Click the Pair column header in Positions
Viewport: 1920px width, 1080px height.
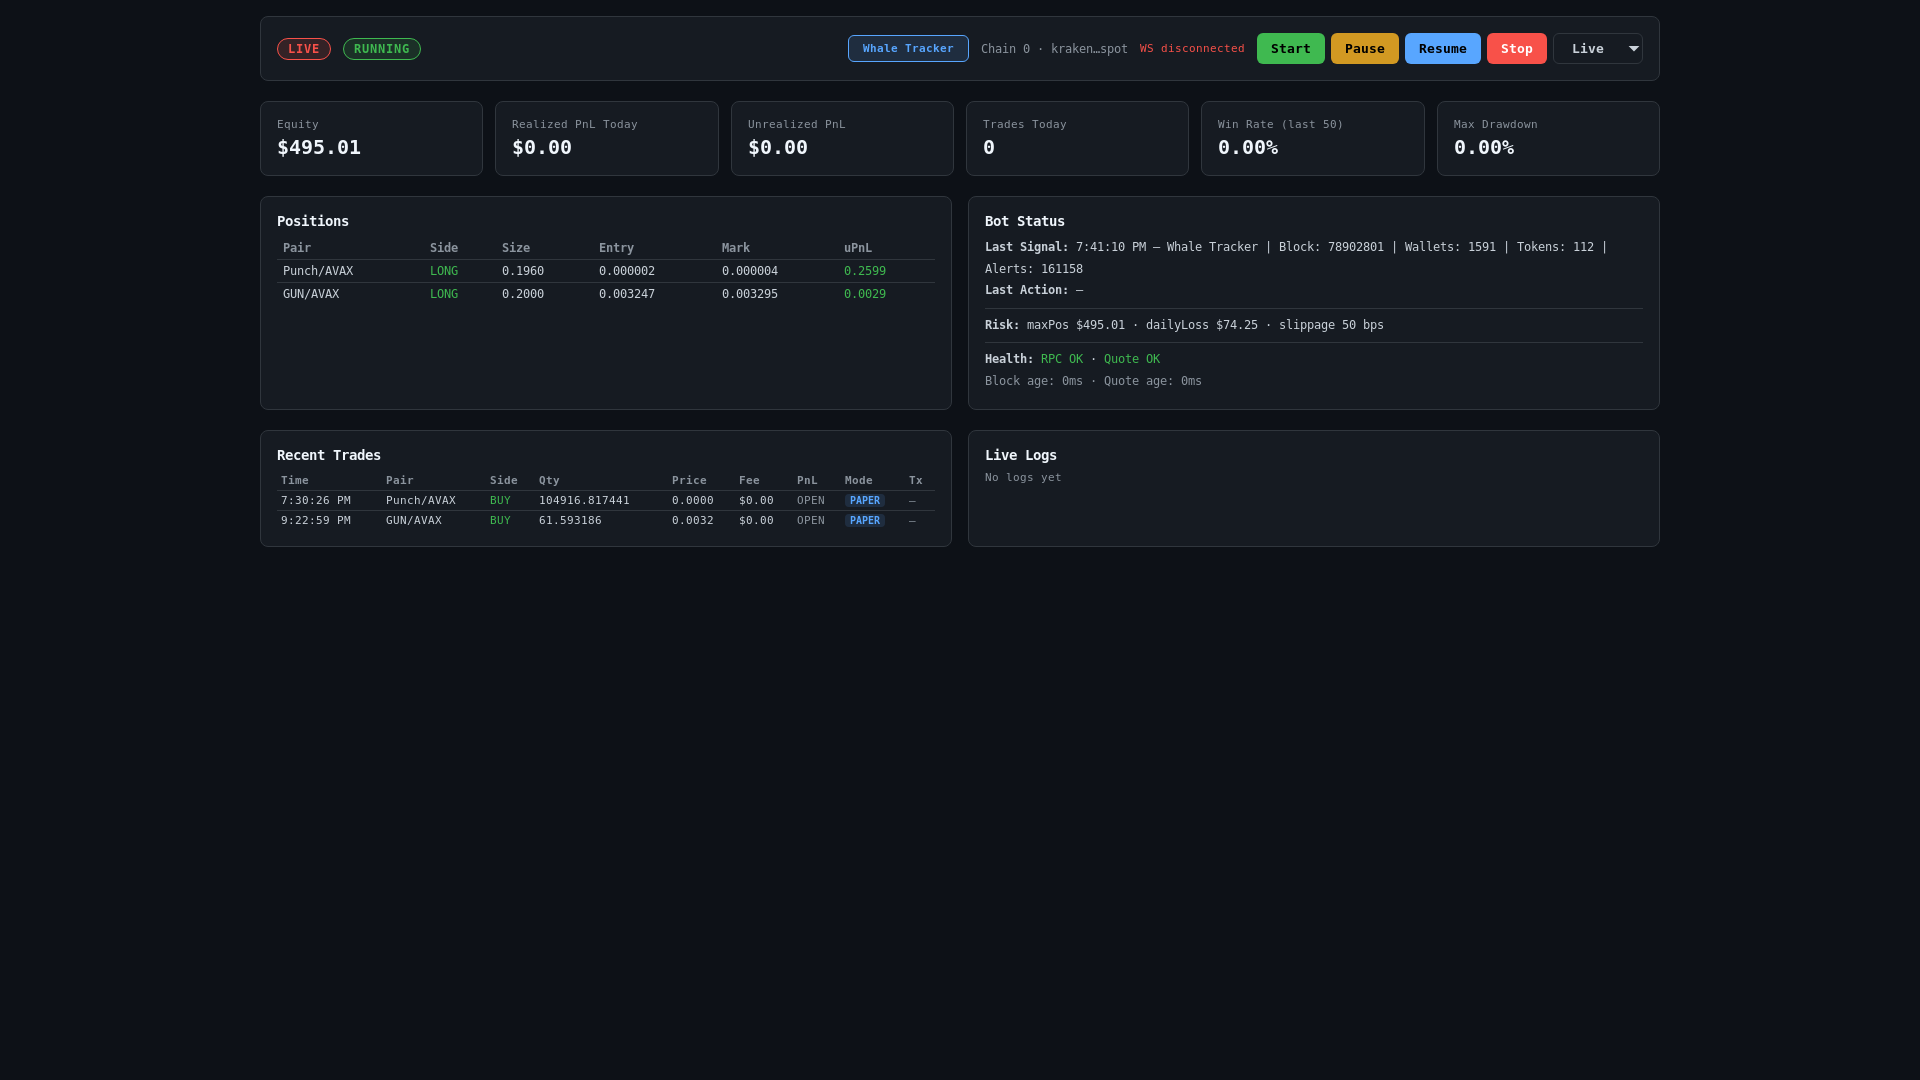pyautogui.click(x=297, y=248)
